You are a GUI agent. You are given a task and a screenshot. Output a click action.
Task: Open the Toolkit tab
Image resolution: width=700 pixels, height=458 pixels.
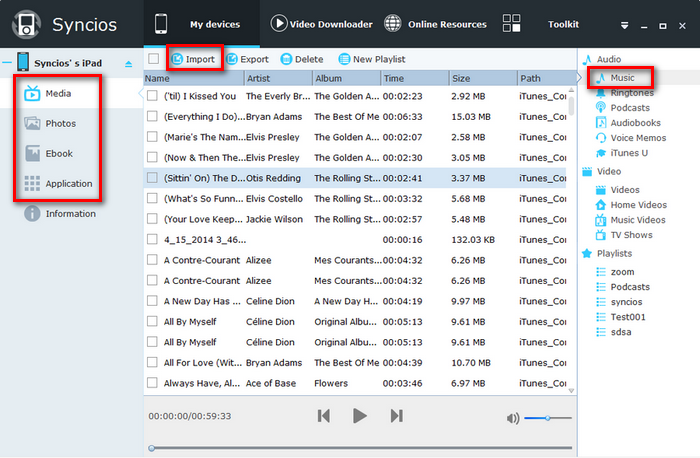[x=563, y=24]
